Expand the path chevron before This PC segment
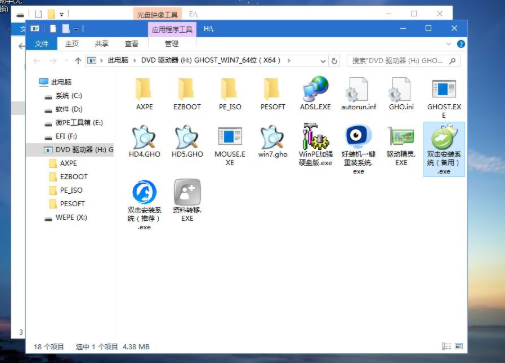Viewport: 505px width, 363px height. pos(101,61)
